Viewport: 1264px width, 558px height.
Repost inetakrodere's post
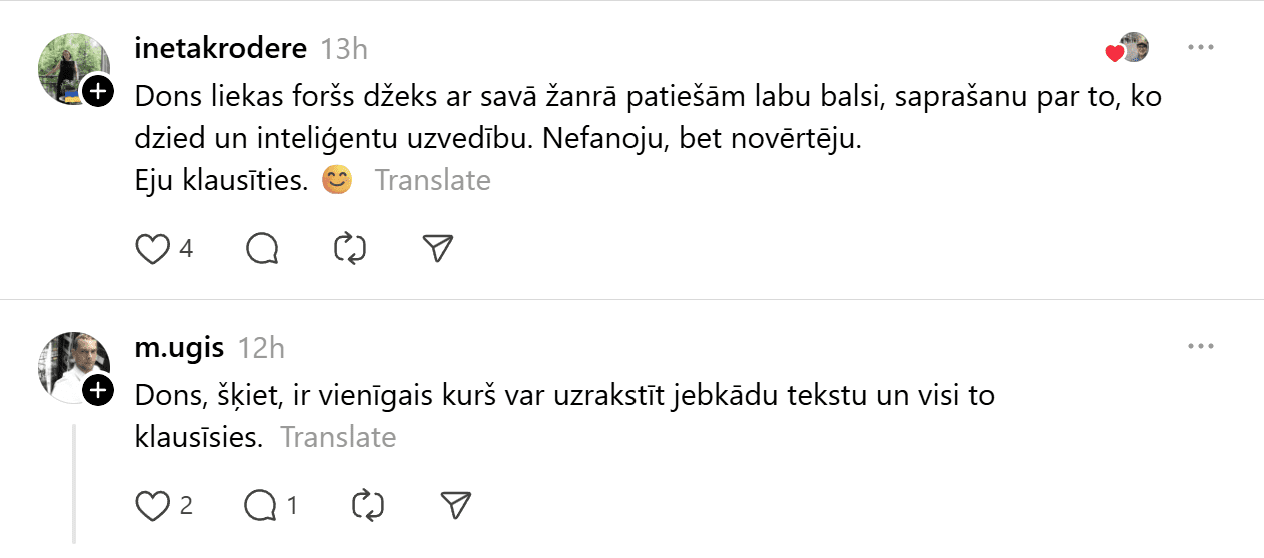(350, 249)
